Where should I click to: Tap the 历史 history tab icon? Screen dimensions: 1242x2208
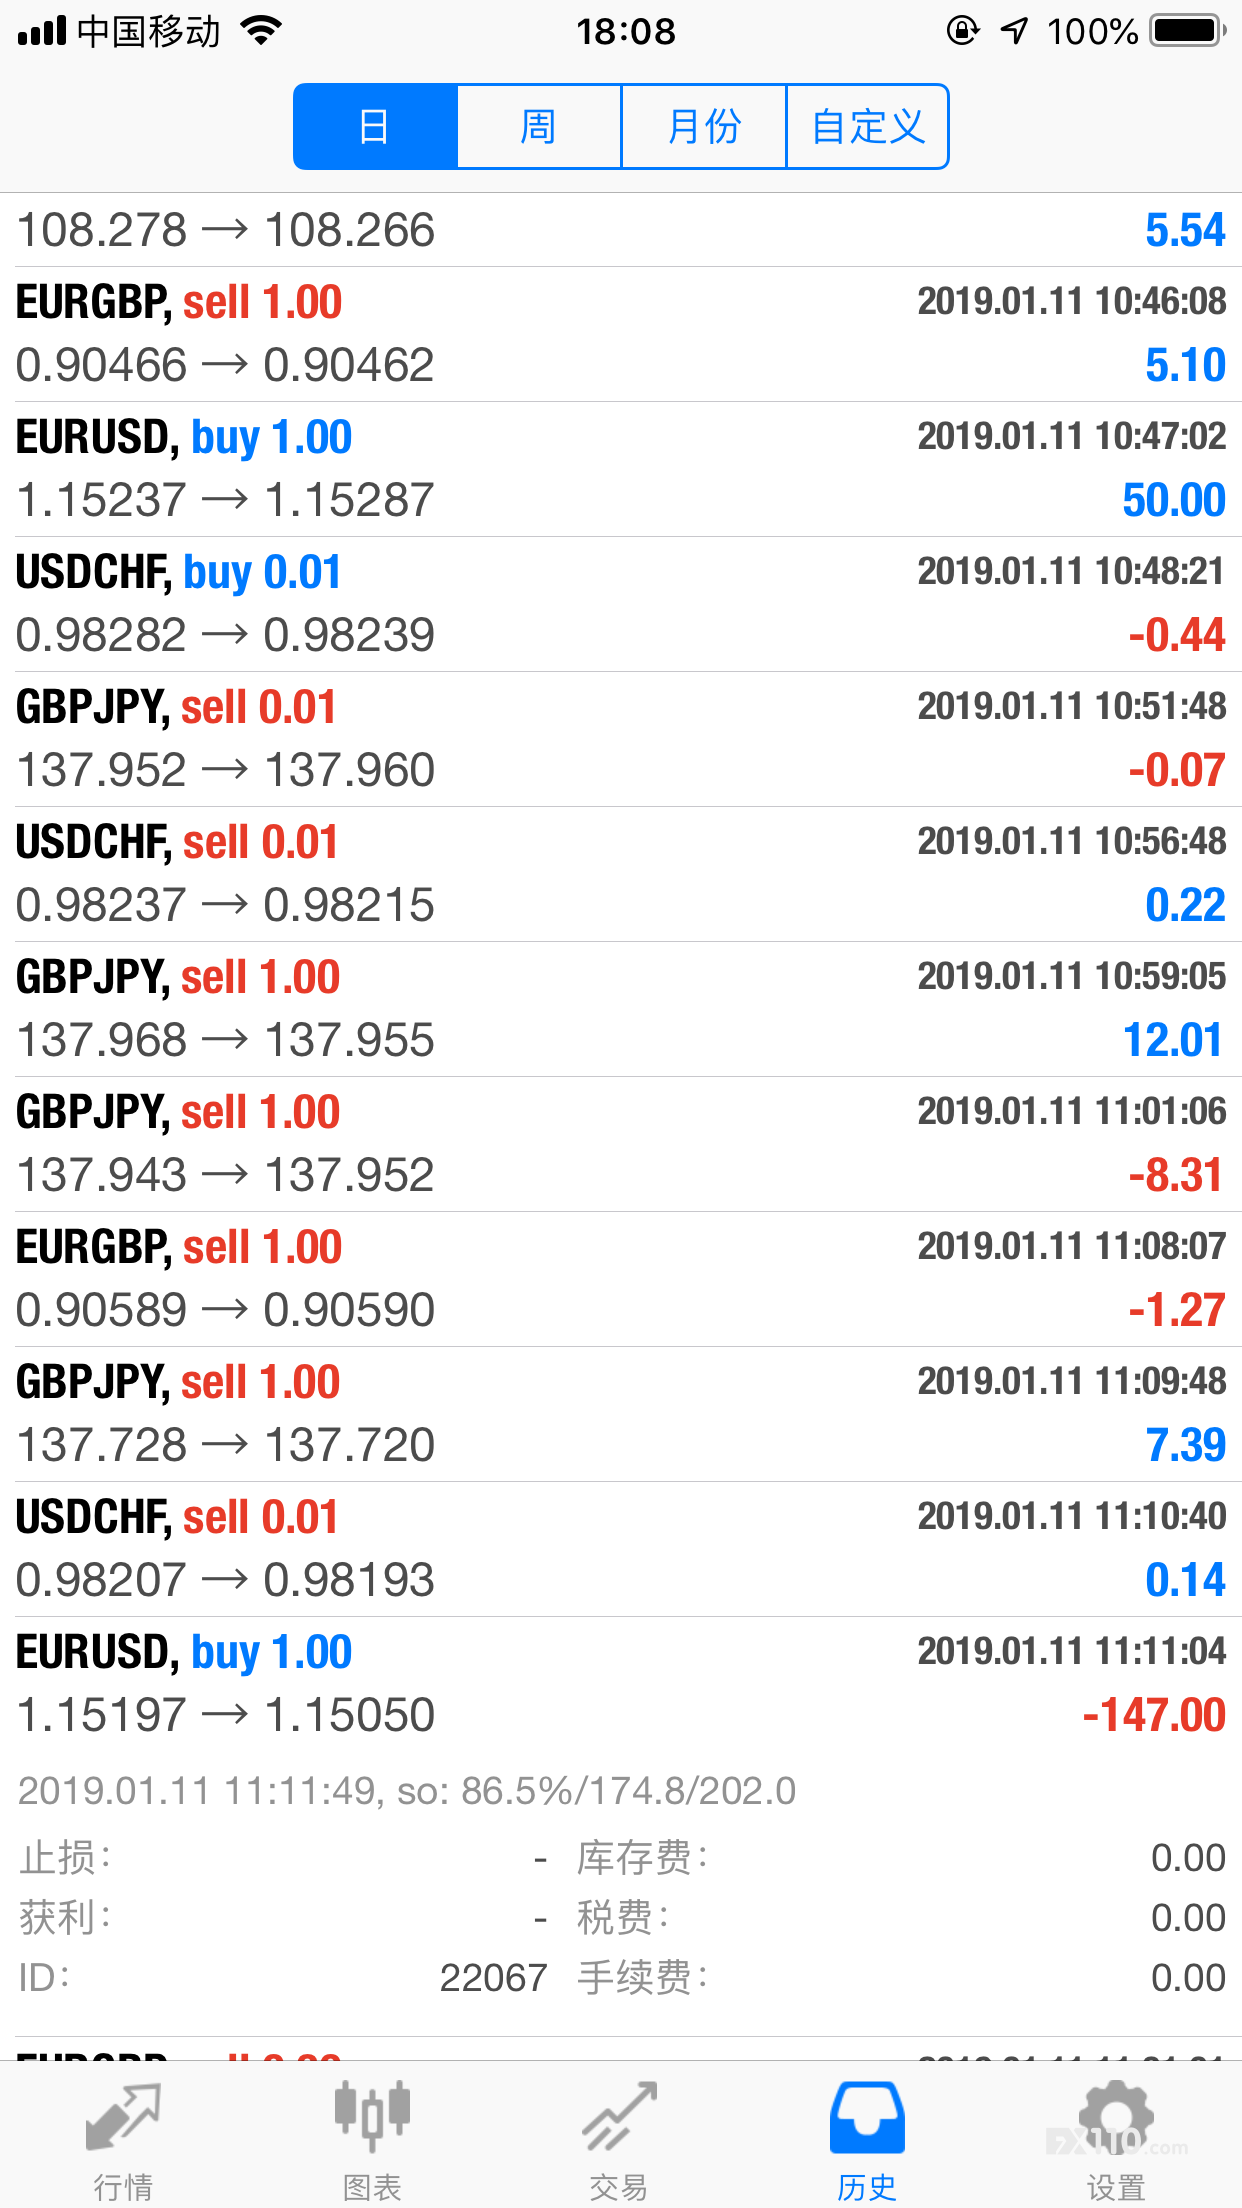867,2117
